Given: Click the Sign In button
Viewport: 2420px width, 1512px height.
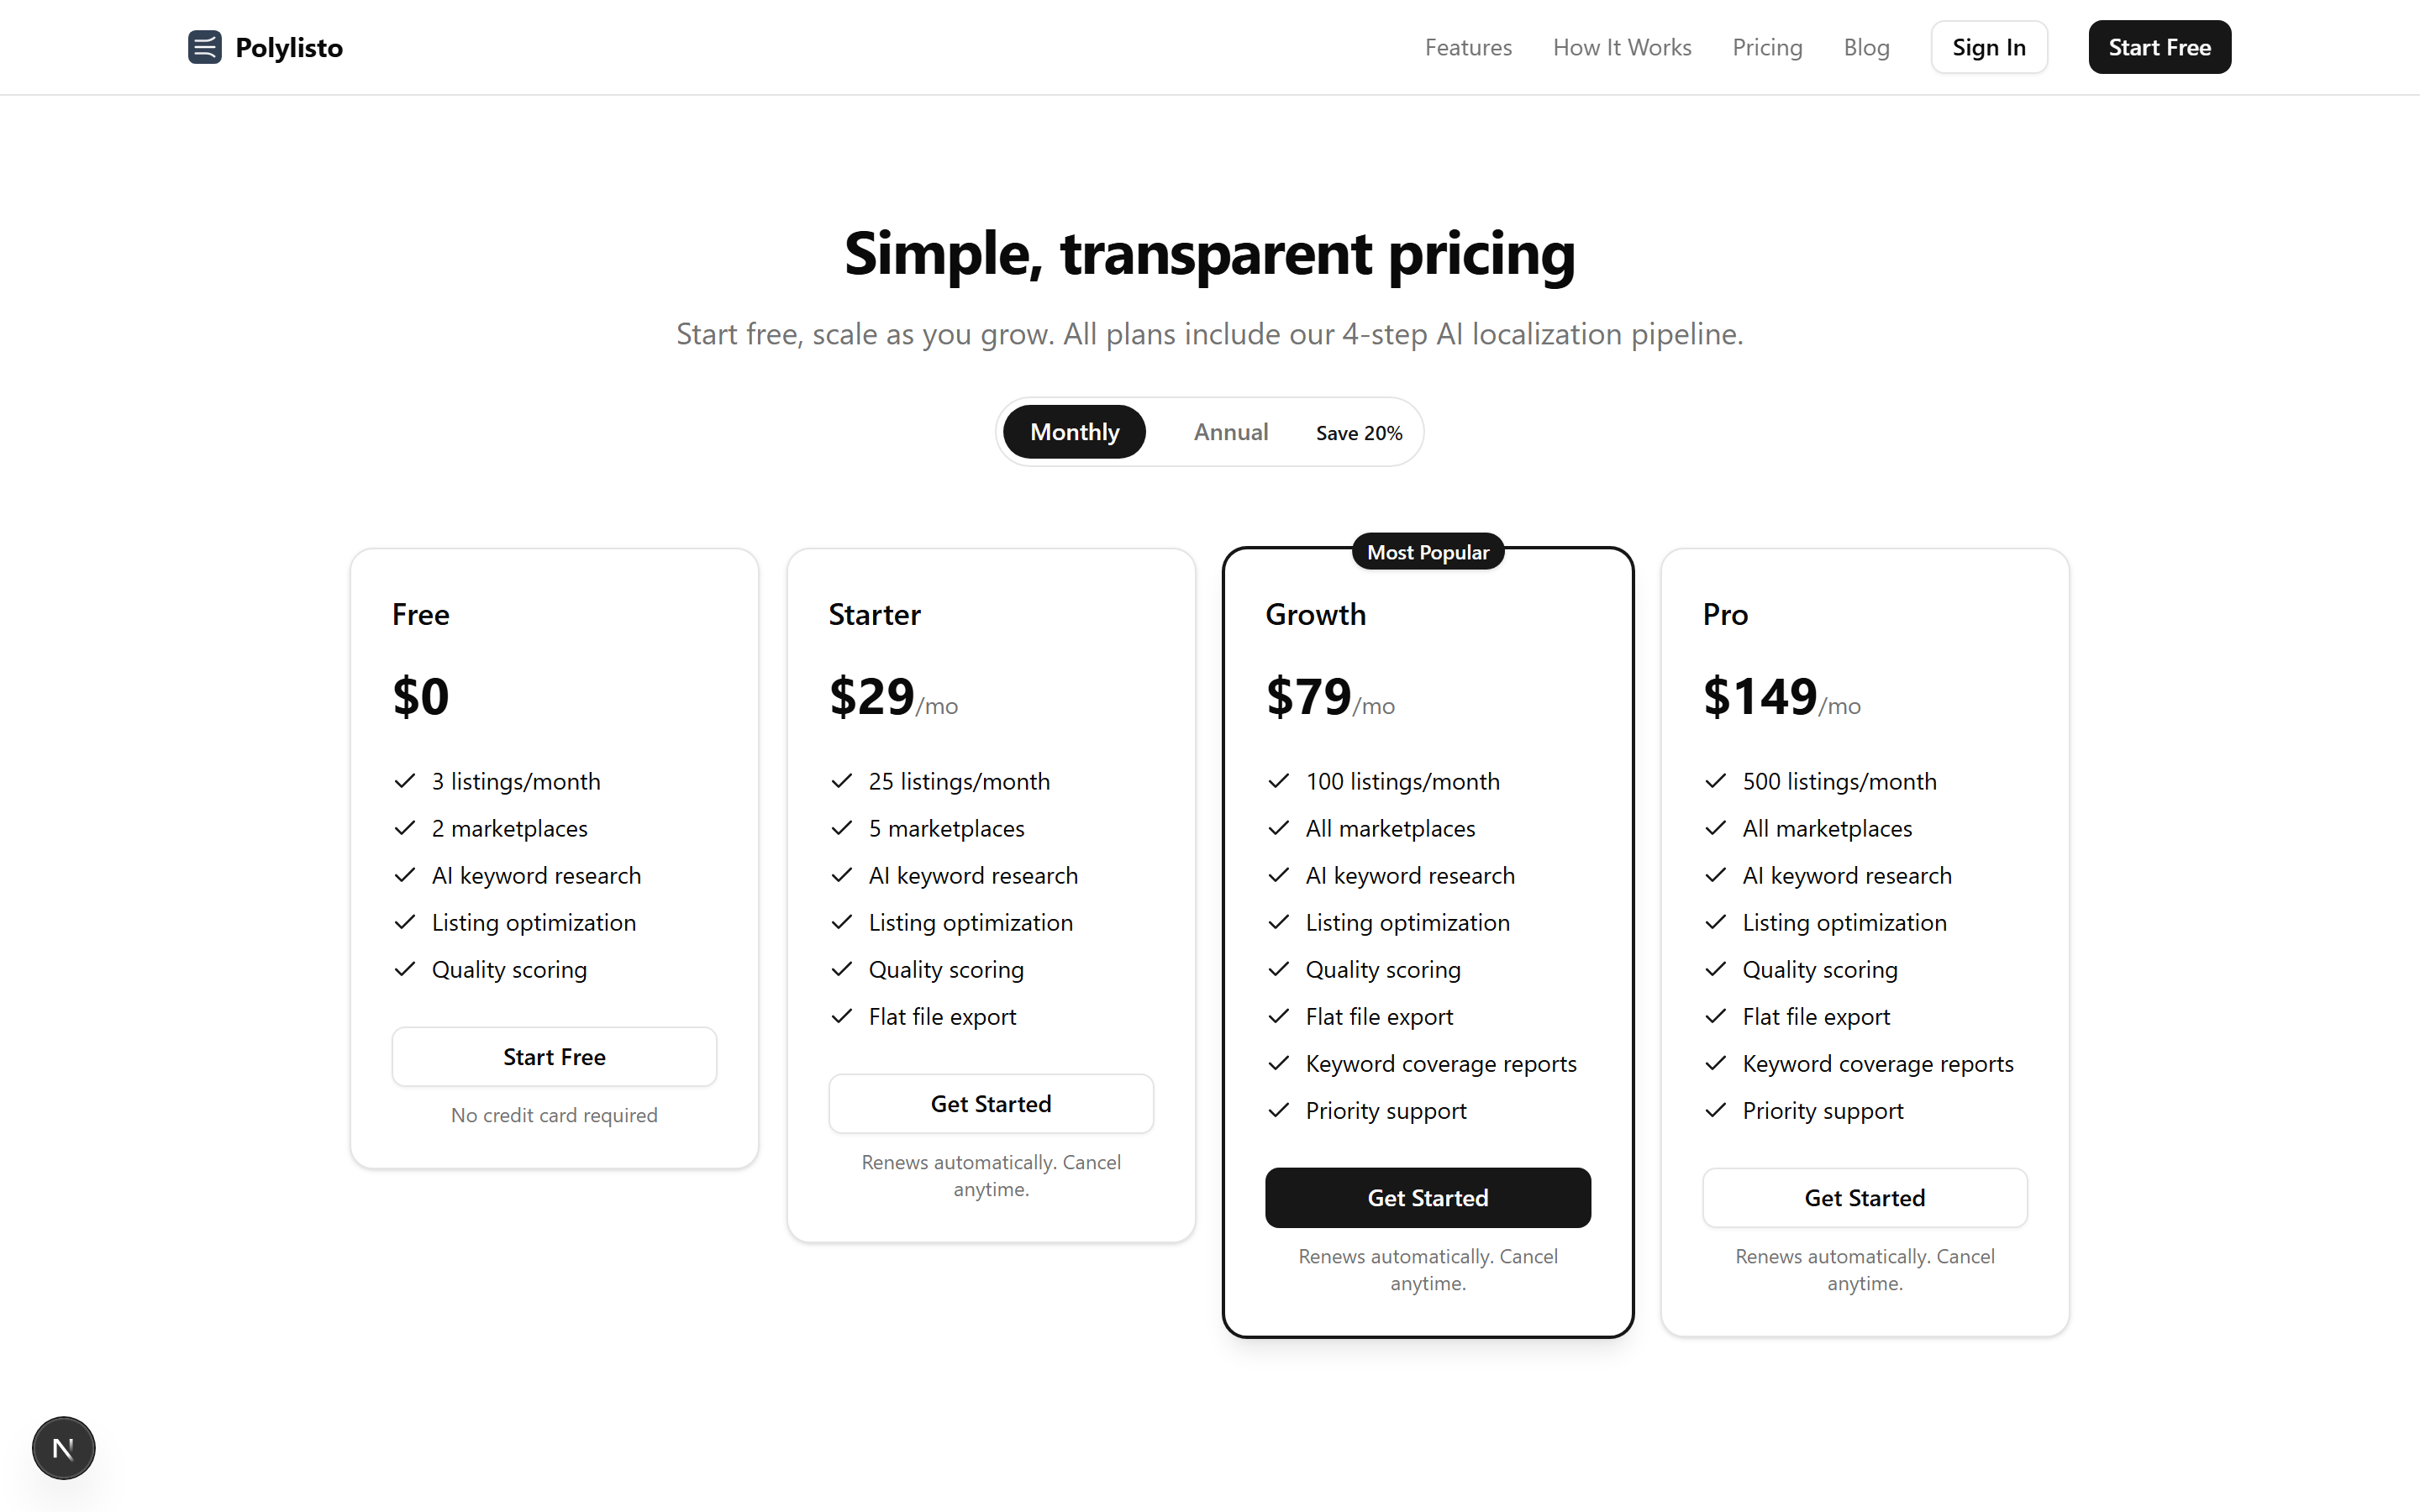Looking at the screenshot, I should [x=1989, y=46].
